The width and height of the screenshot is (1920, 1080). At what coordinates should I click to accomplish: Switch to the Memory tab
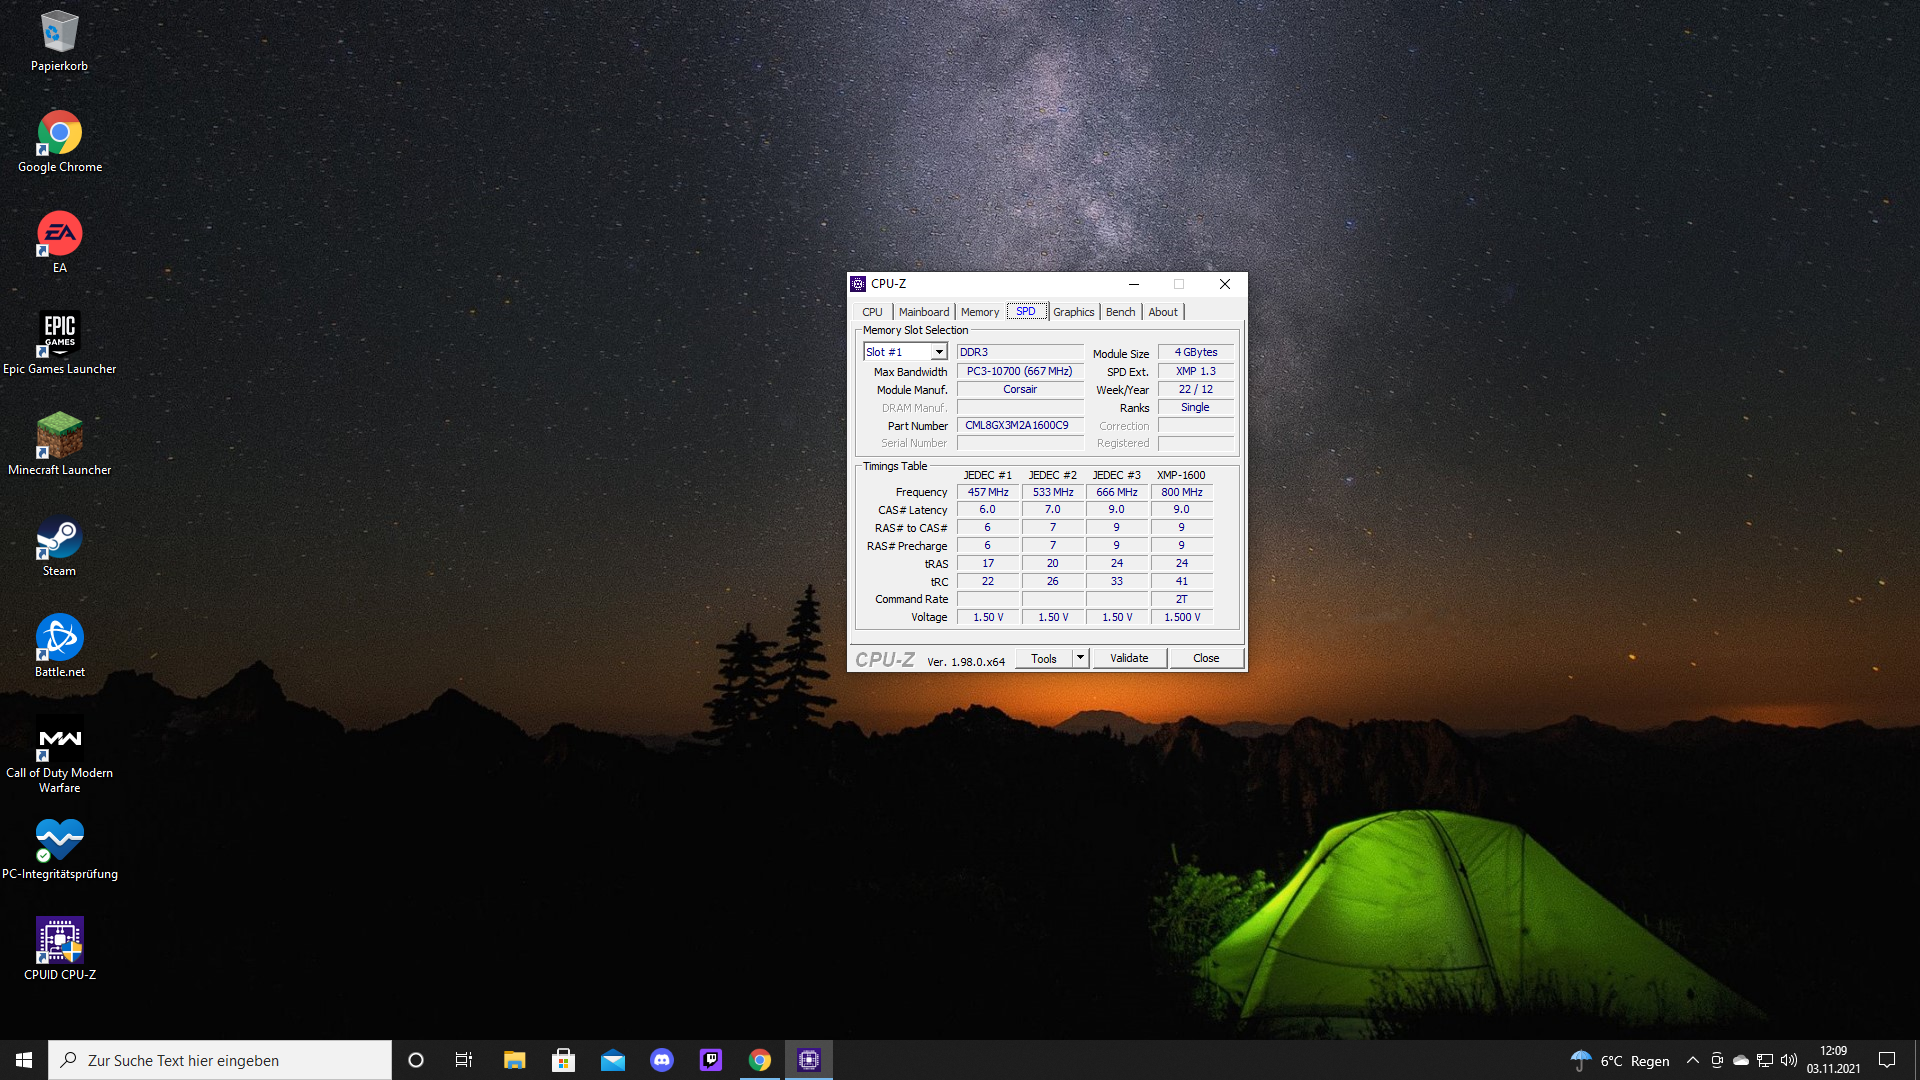click(x=979, y=312)
